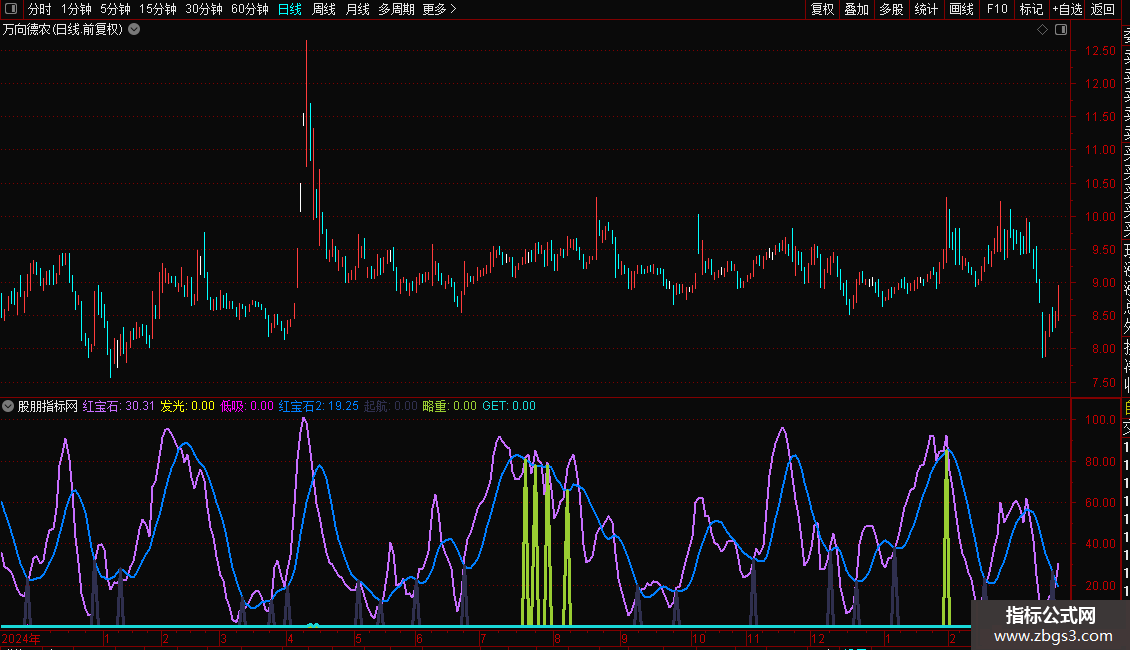Image resolution: width=1130 pixels, height=650 pixels.
Task: Click the diamond marker icon above chart
Action: (1042, 30)
